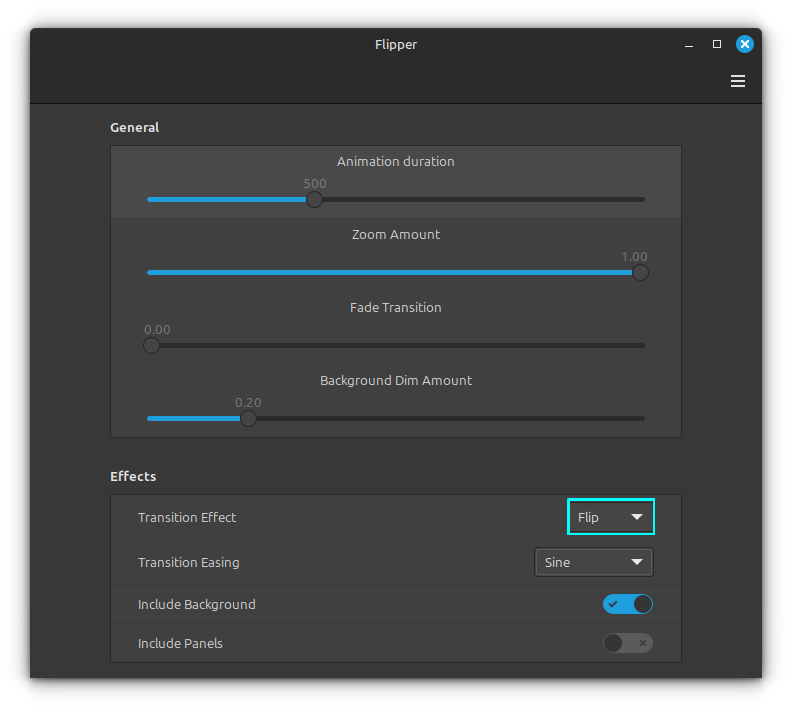Image resolution: width=792 pixels, height=710 pixels.
Task: Enable the Include Panels switch
Action: coord(628,643)
